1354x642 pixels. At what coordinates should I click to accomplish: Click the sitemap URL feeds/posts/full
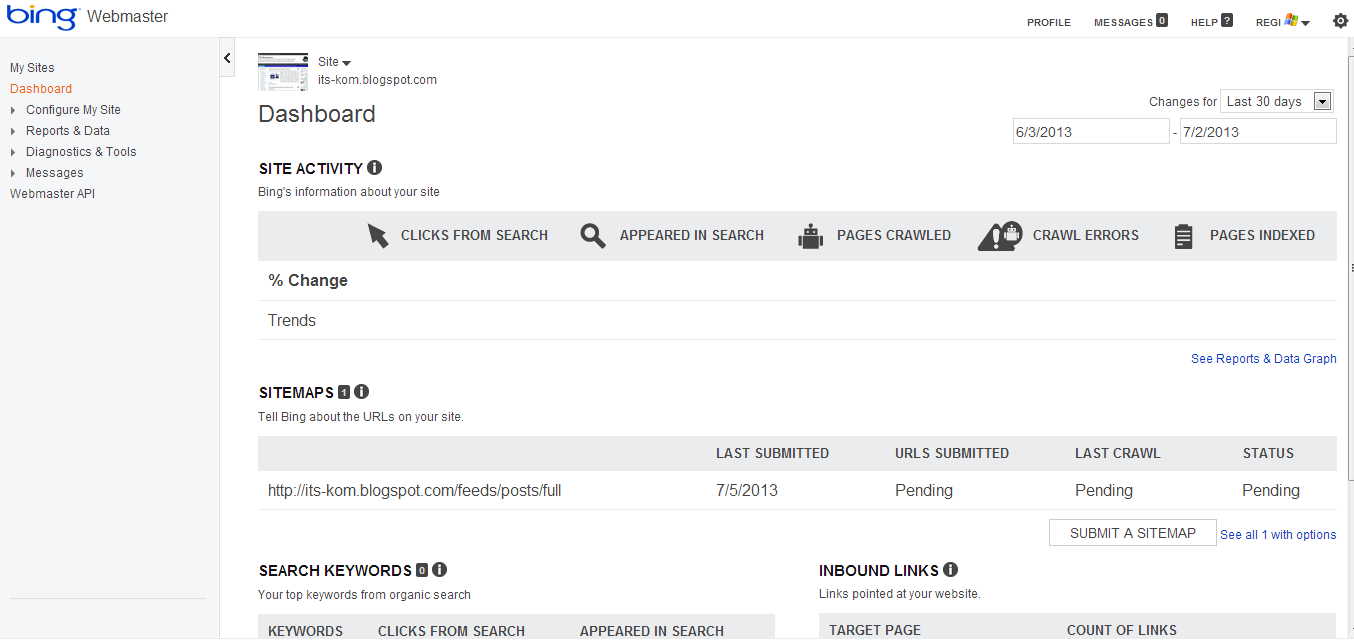tap(414, 491)
